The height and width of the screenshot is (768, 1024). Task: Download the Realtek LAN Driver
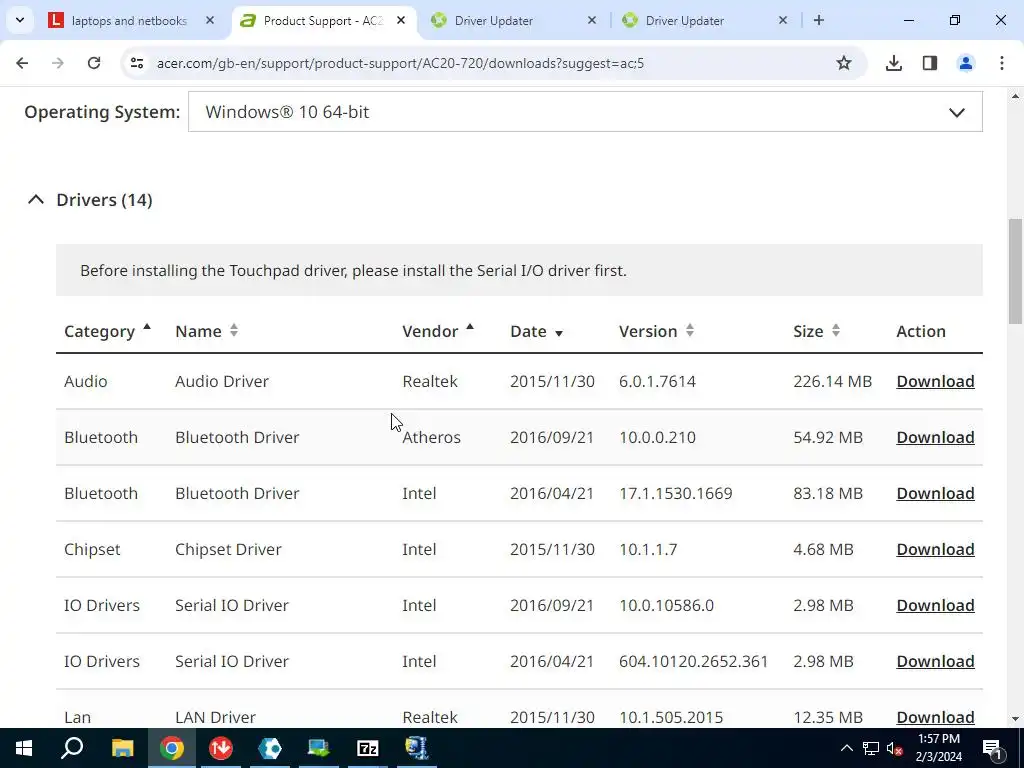[x=935, y=717]
